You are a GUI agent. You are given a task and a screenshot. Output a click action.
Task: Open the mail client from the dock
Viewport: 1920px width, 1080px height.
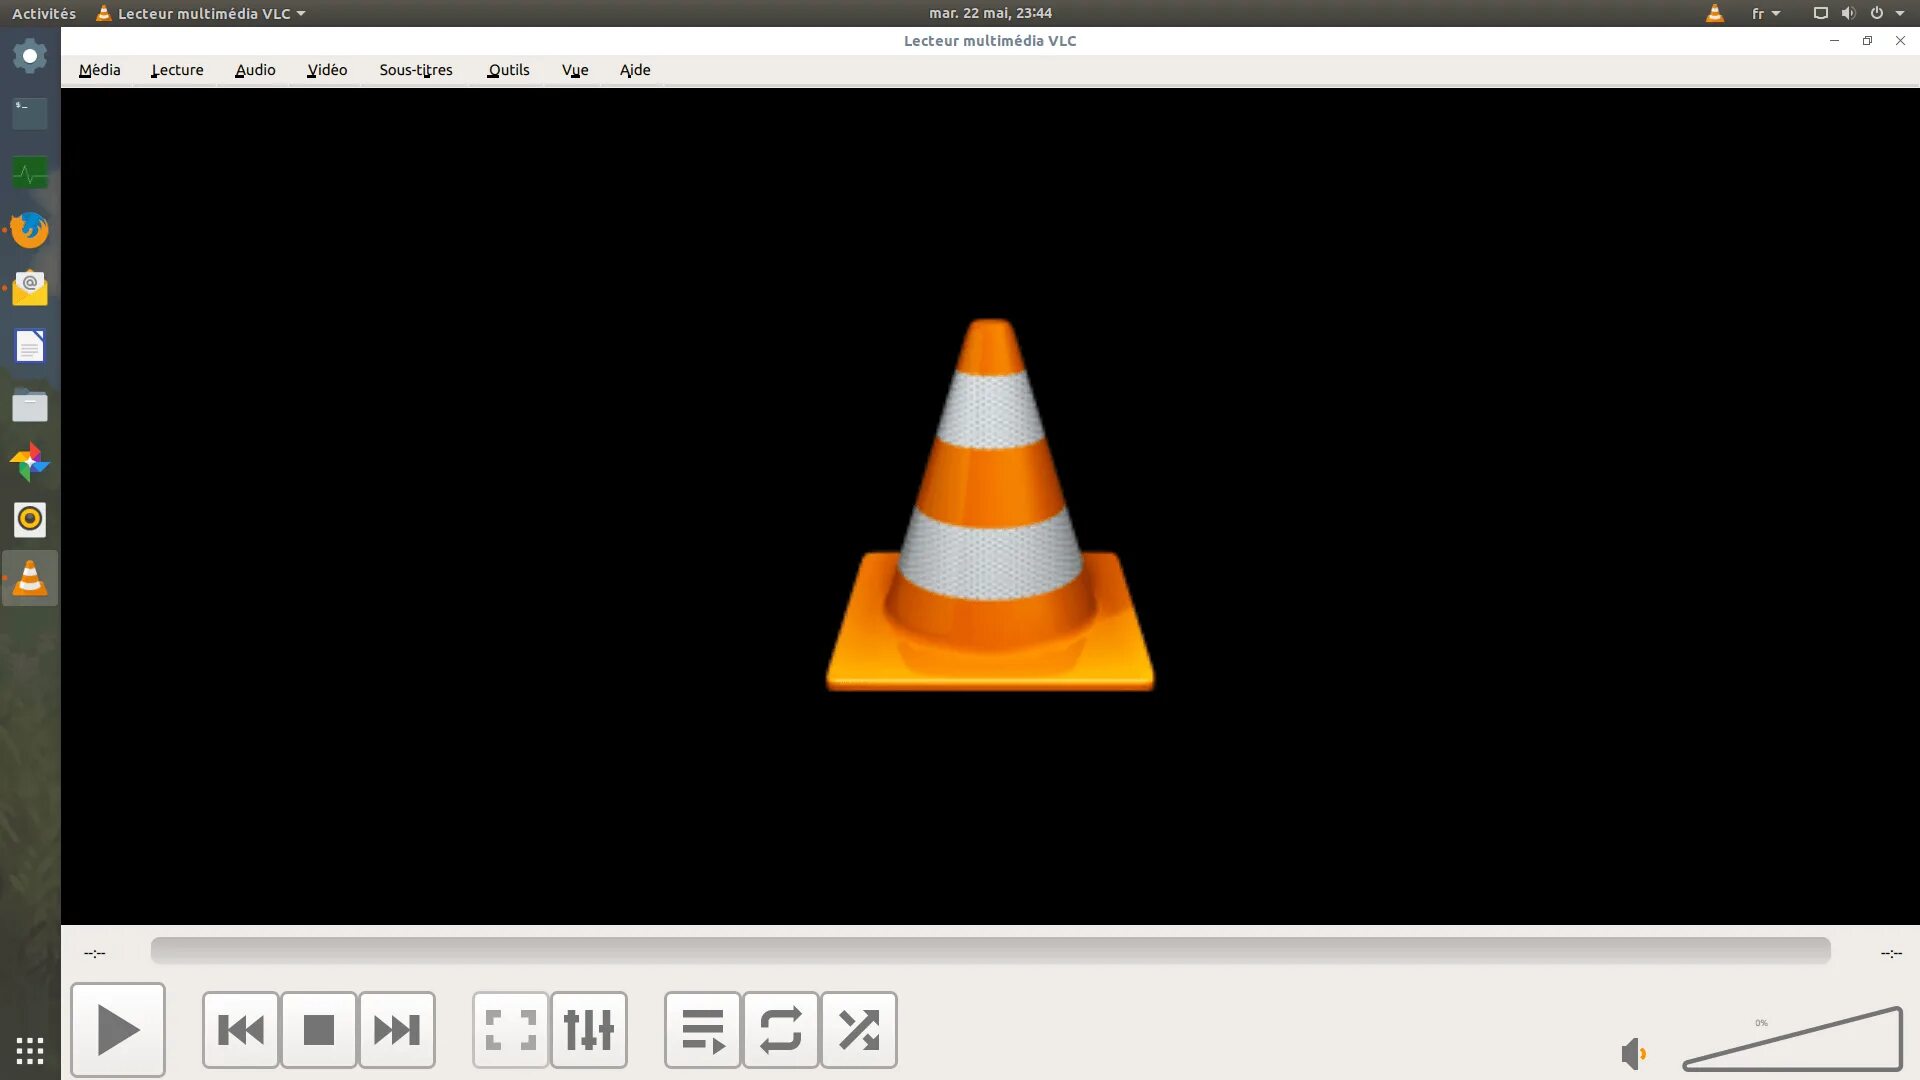click(x=30, y=288)
